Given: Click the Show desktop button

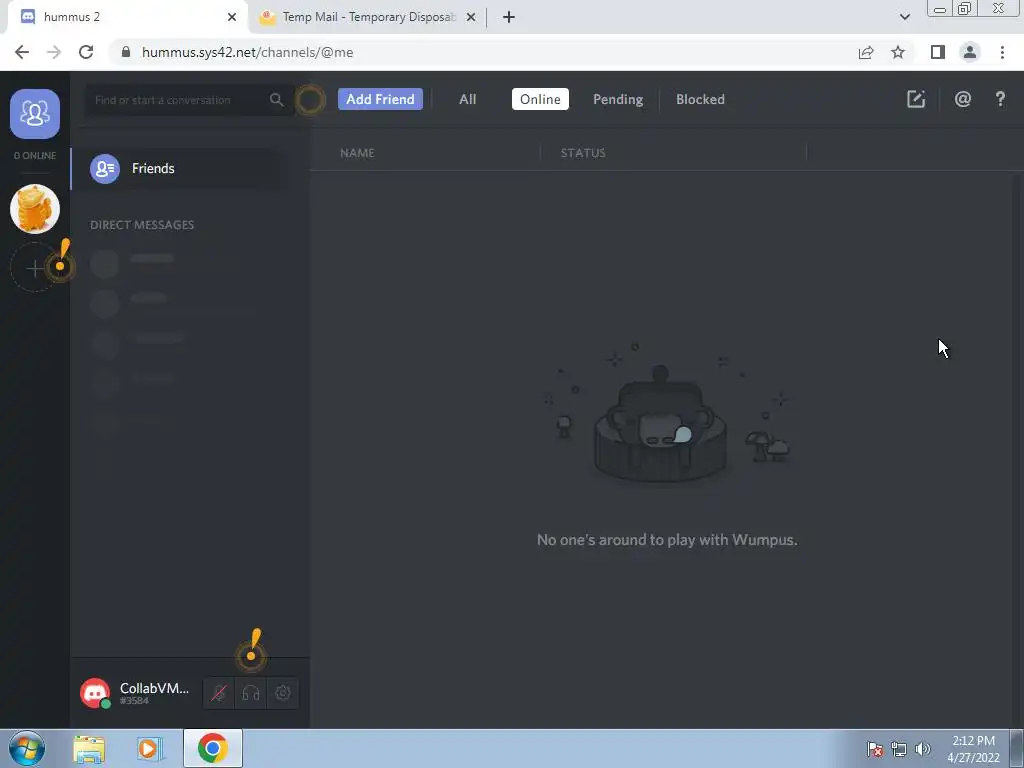Looking at the screenshot, I should pyautogui.click(x=1017, y=748).
